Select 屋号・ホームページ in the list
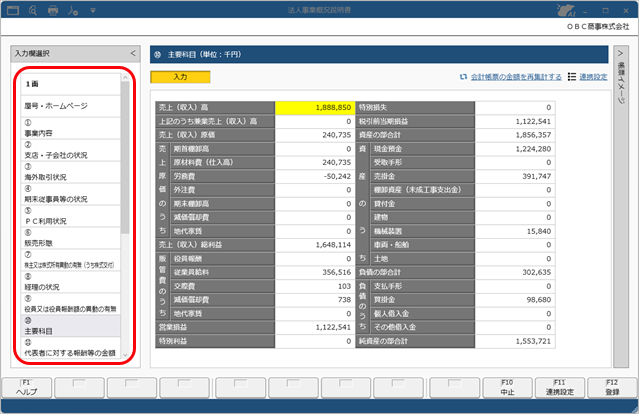Image resolution: width=639 pixels, height=414 pixels. click(71, 106)
